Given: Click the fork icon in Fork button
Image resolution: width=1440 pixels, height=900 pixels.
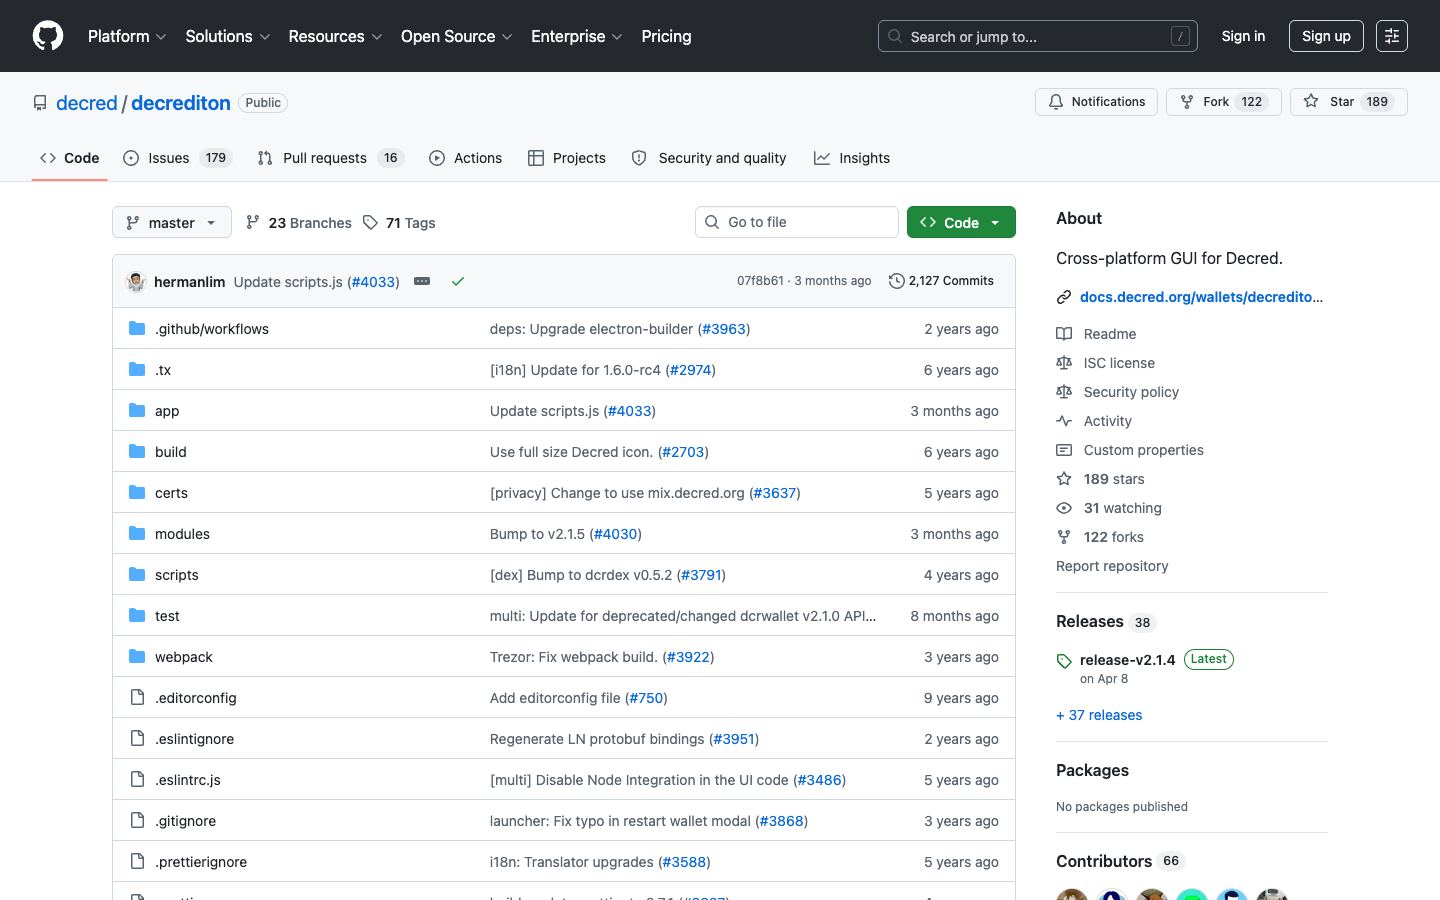Looking at the screenshot, I should (1187, 102).
